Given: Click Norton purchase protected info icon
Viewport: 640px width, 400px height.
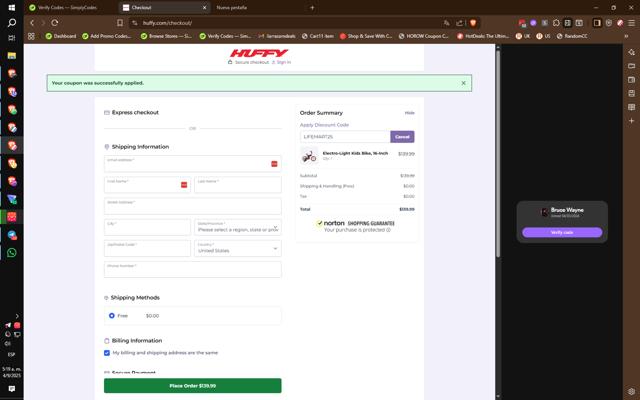Looking at the screenshot, I should tap(388, 230).
